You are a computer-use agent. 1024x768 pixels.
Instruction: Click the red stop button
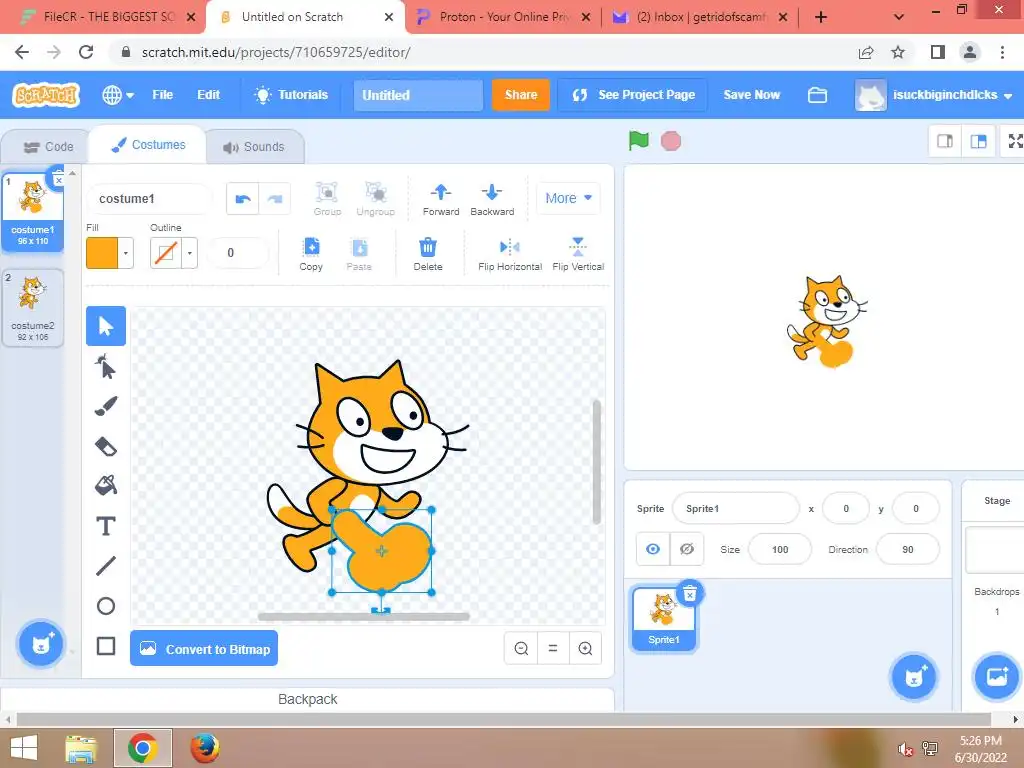(671, 141)
